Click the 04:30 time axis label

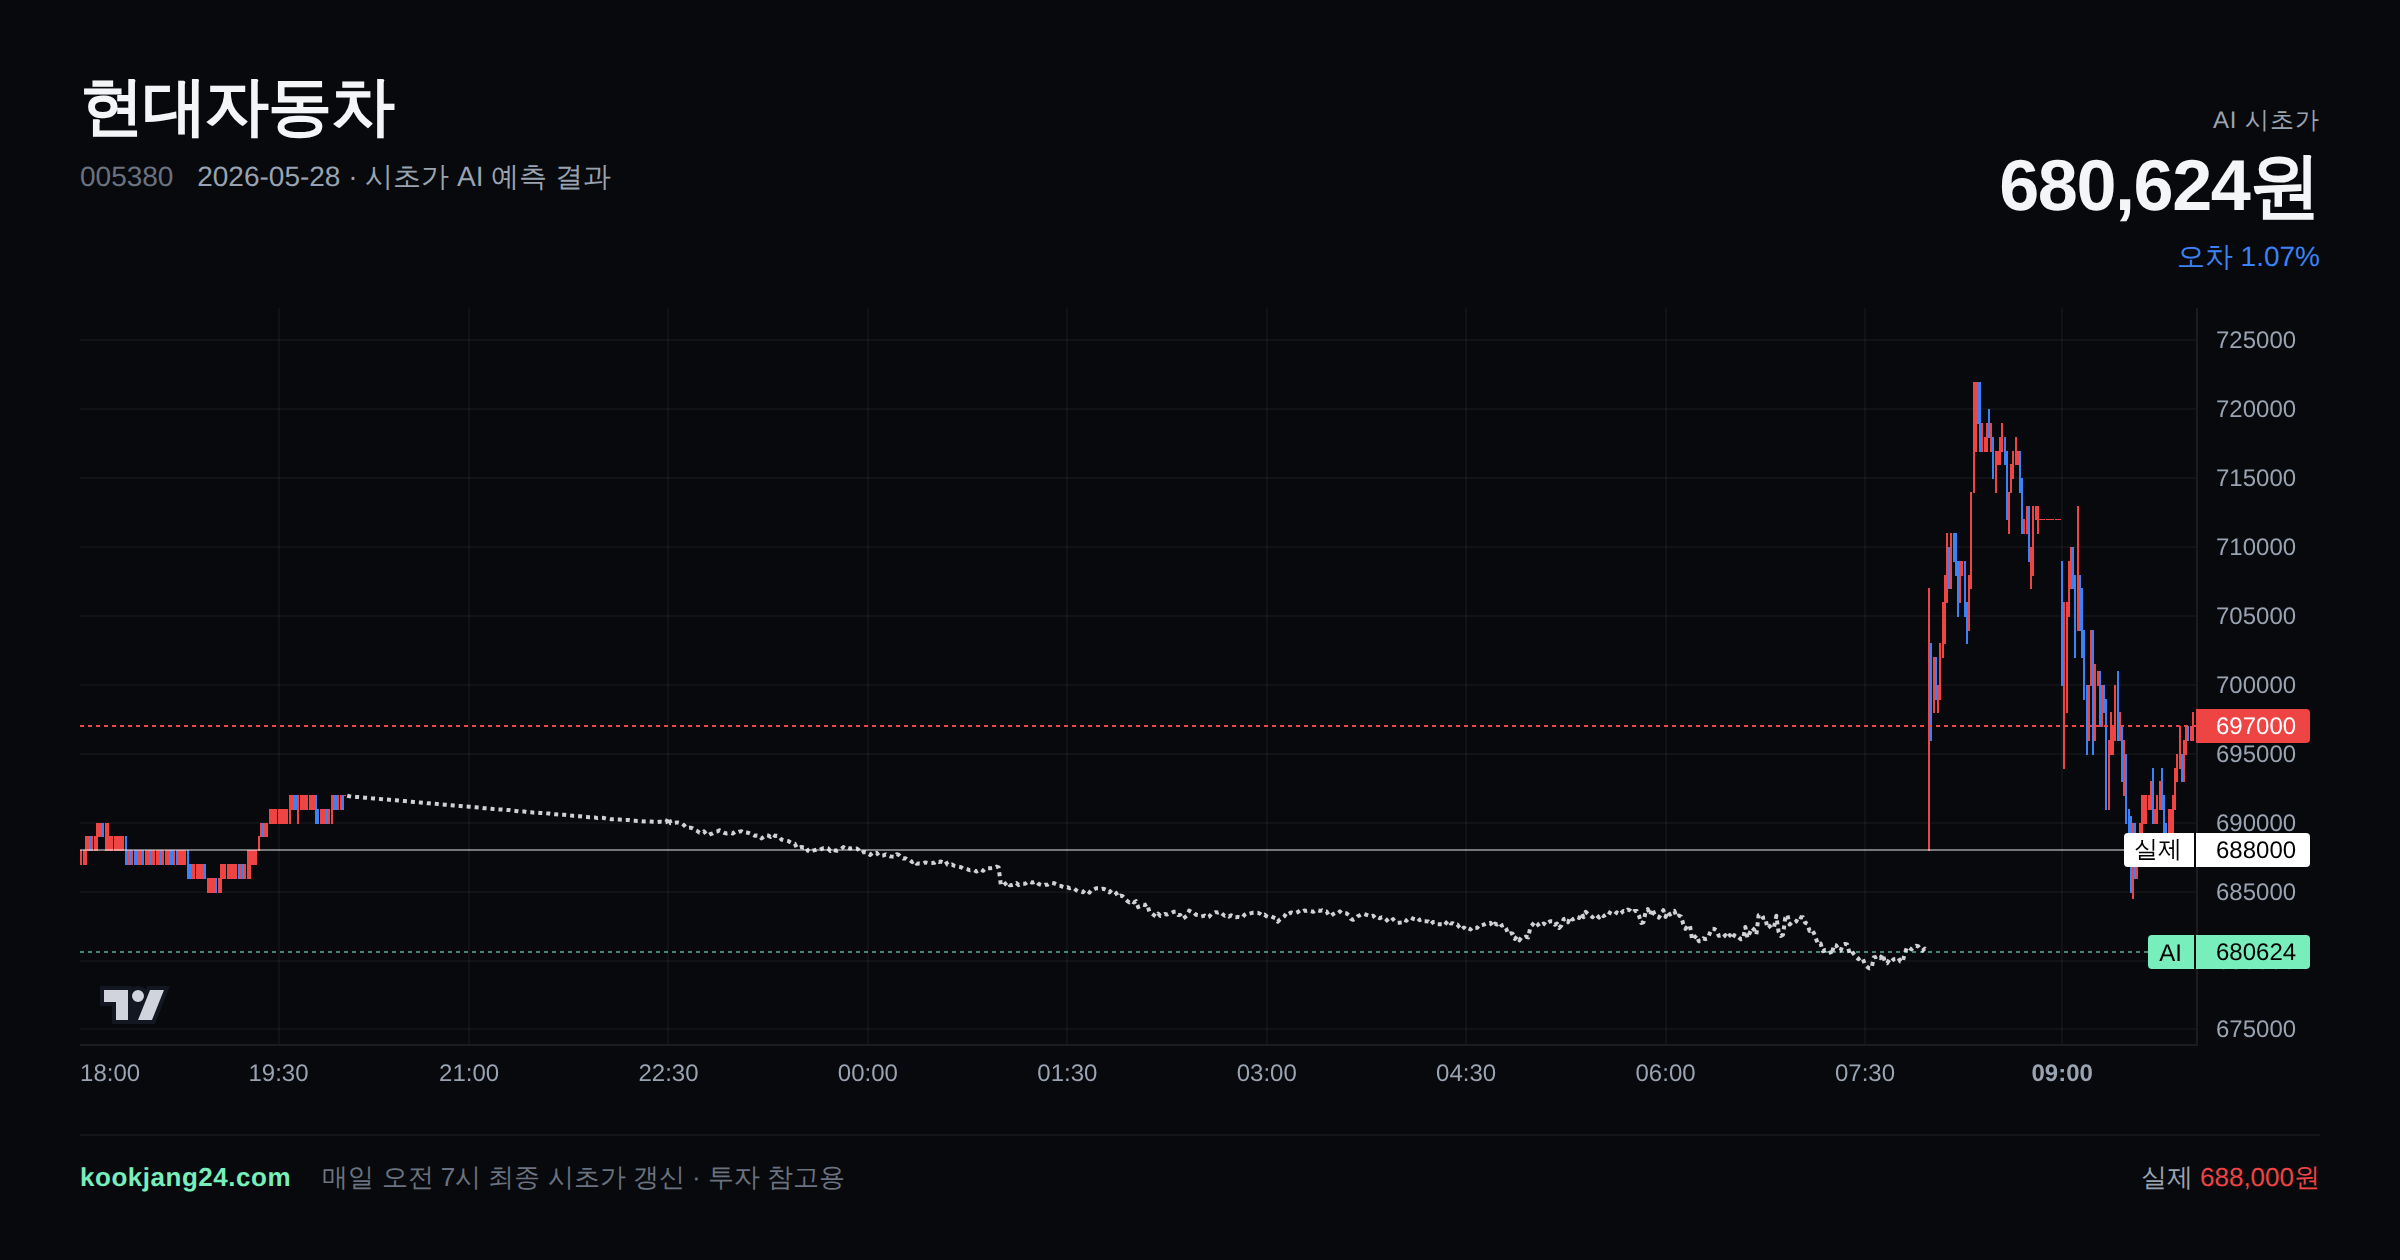tap(1466, 1073)
